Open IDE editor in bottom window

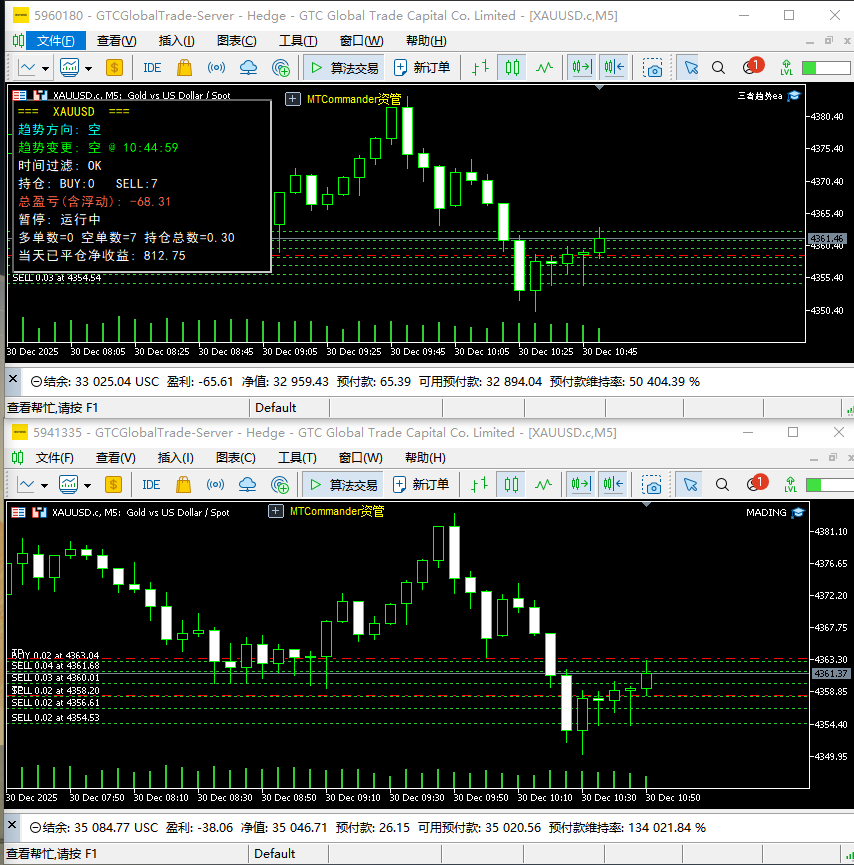pyautogui.click(x=151, y=485)
